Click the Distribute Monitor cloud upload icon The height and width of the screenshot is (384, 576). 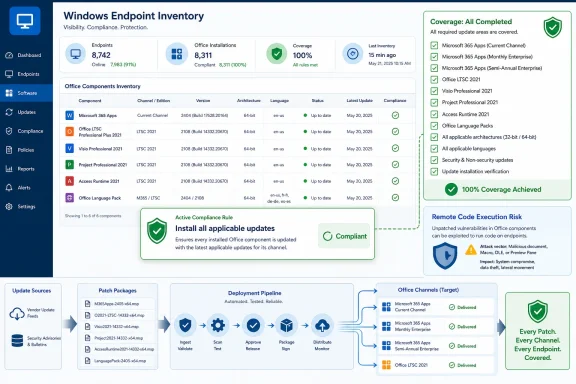point(322,325)
